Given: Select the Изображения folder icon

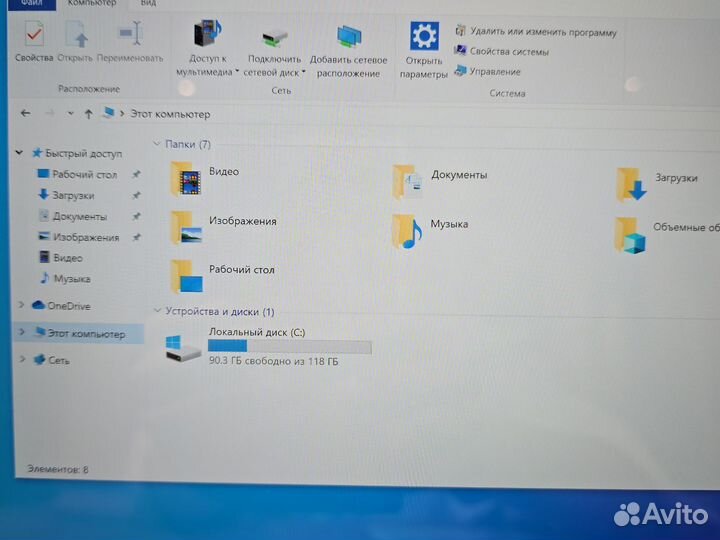Looking at the screenshot, I should (x=186, y=228).
